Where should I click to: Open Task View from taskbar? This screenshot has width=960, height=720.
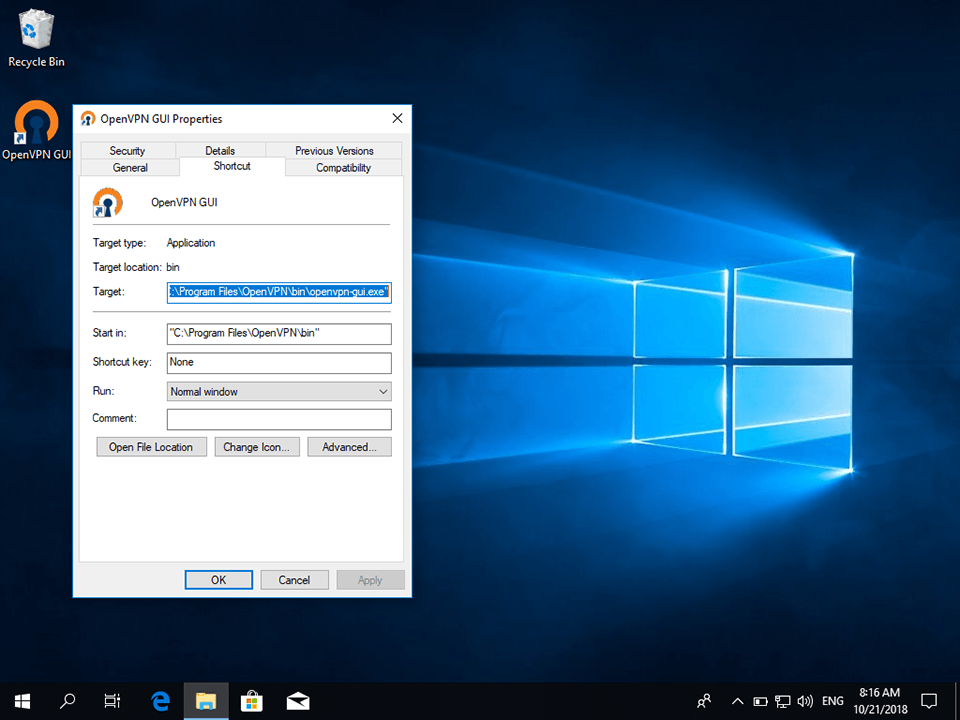112,701
